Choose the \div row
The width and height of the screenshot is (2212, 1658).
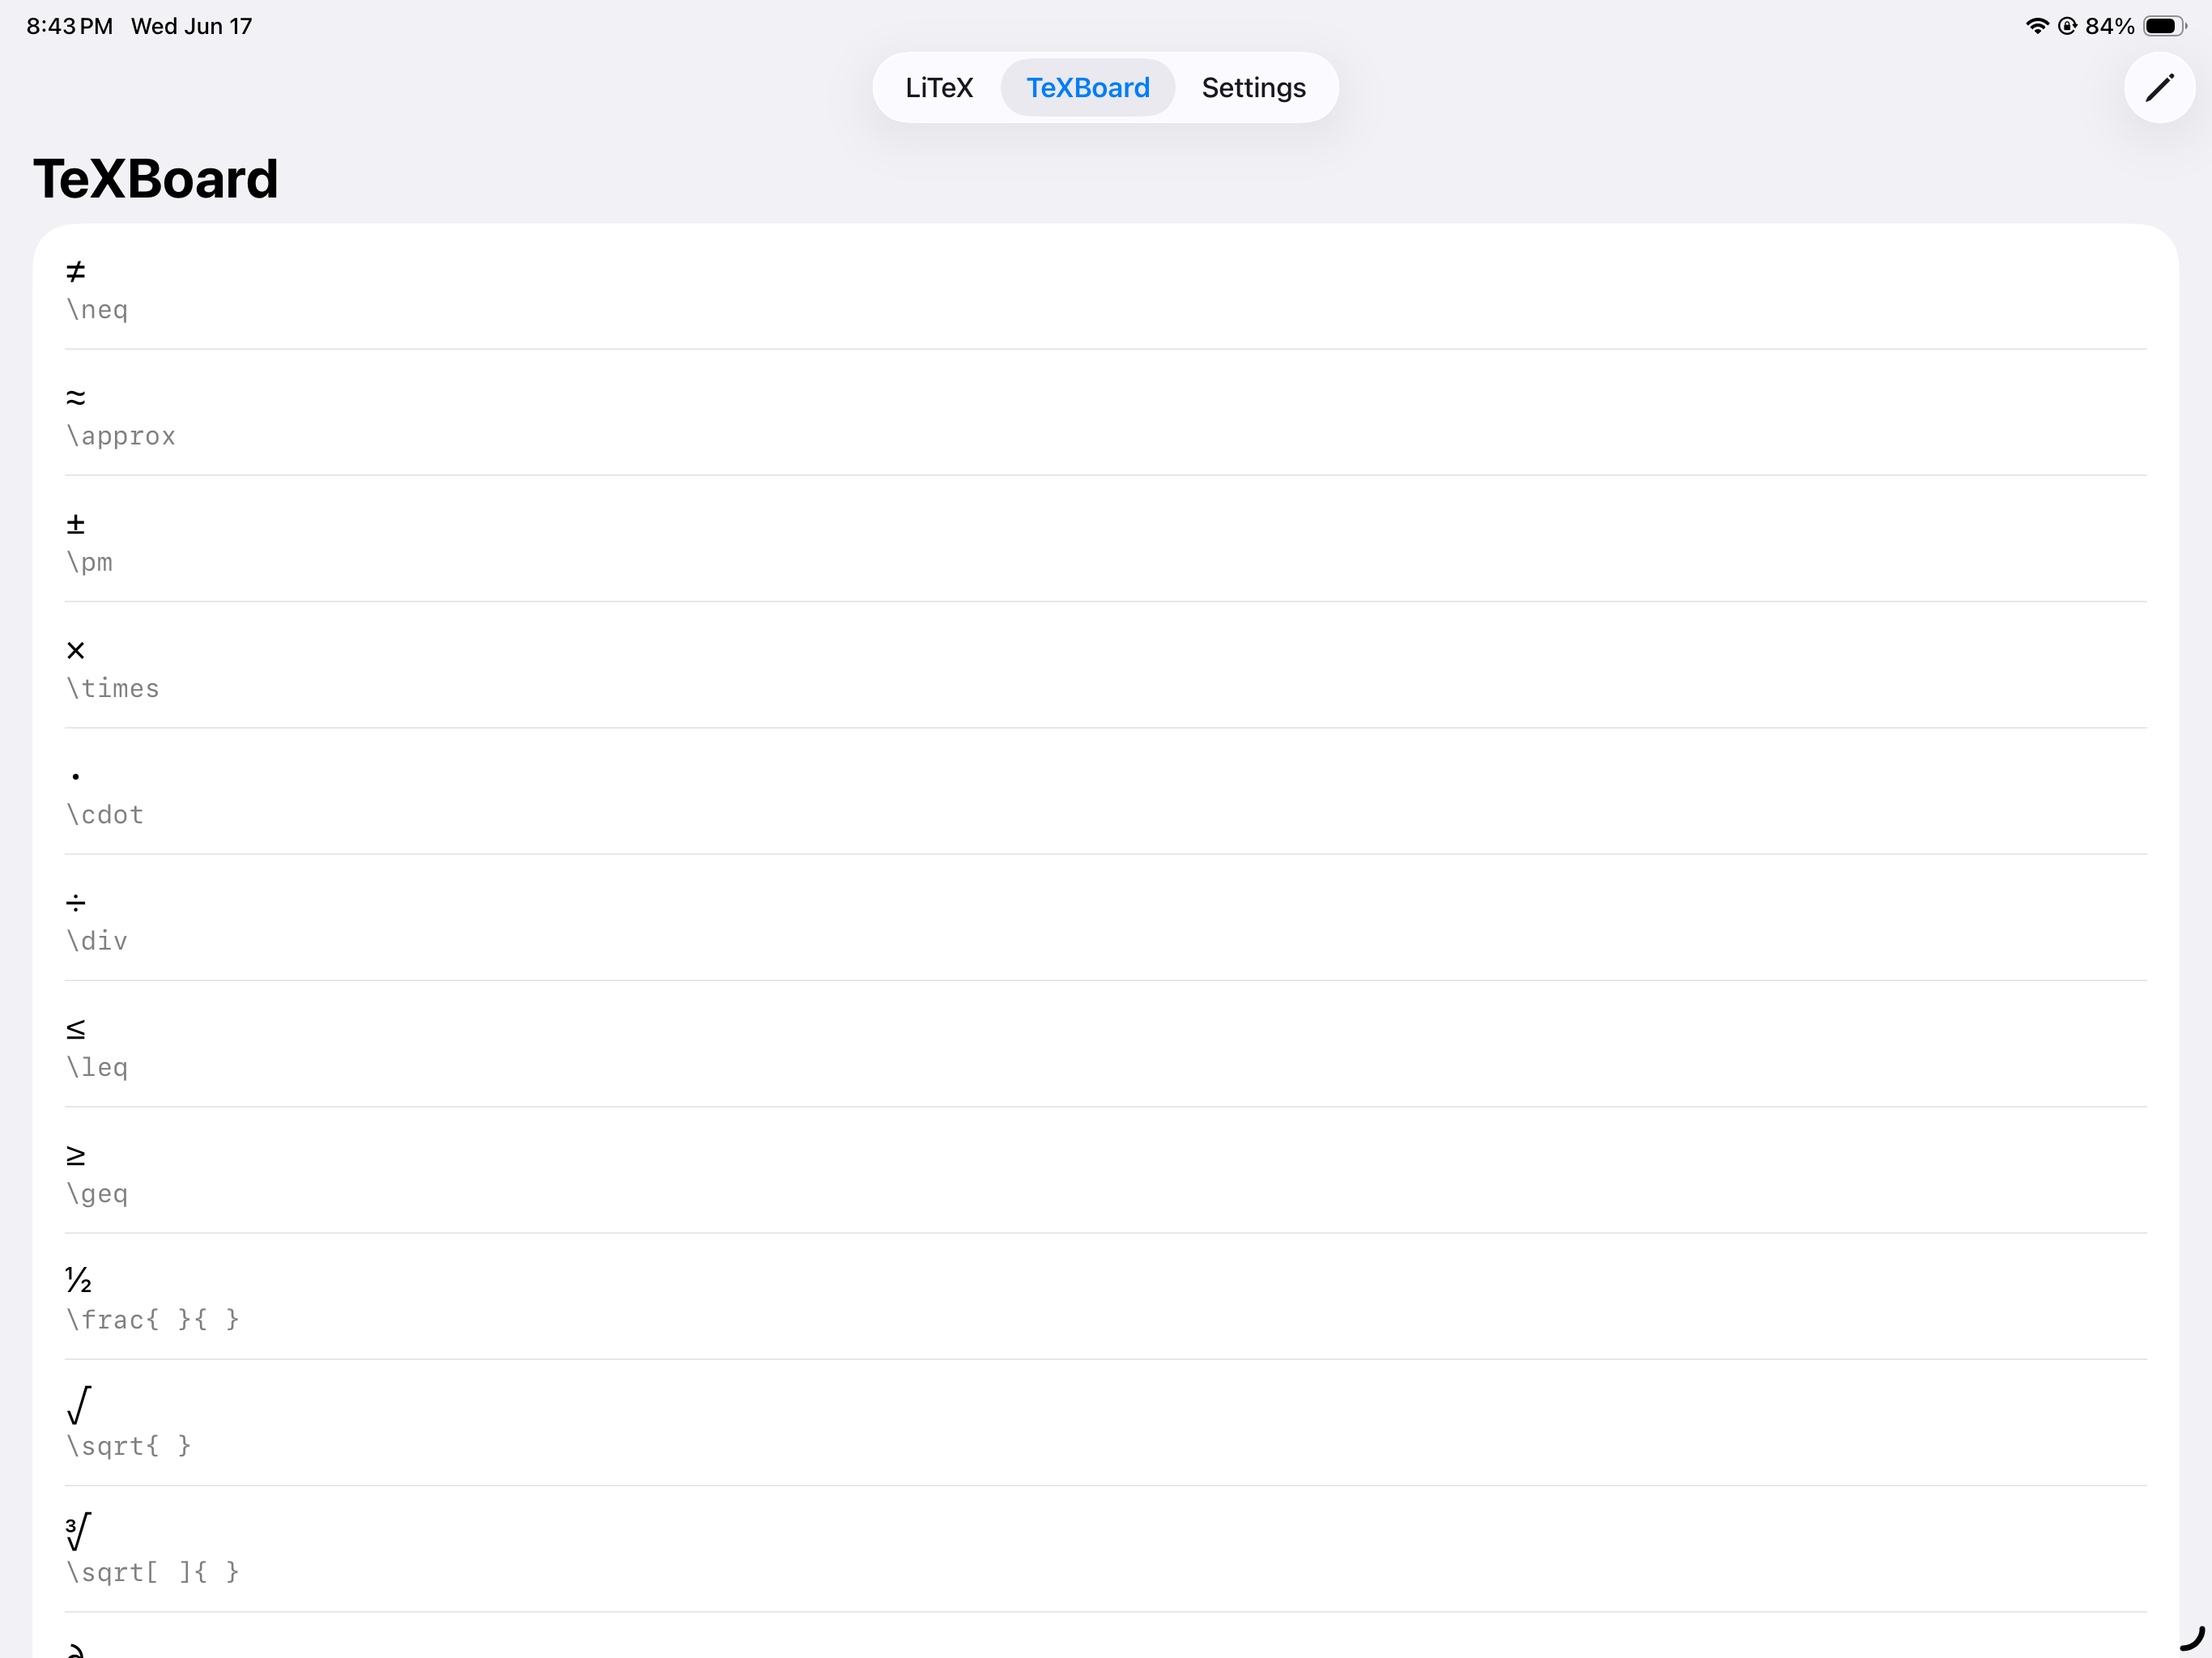click(x=1105, y=918)
